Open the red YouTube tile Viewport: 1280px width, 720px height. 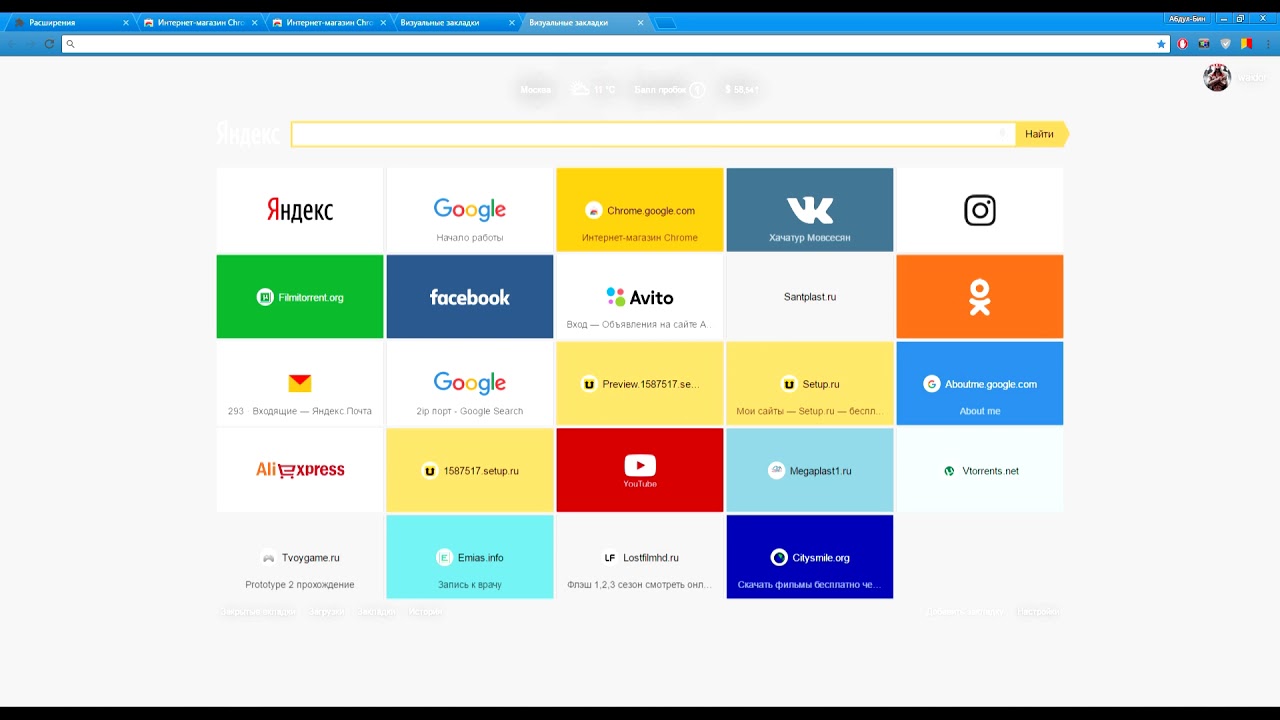pyautogui.click(x=640, y=470)
